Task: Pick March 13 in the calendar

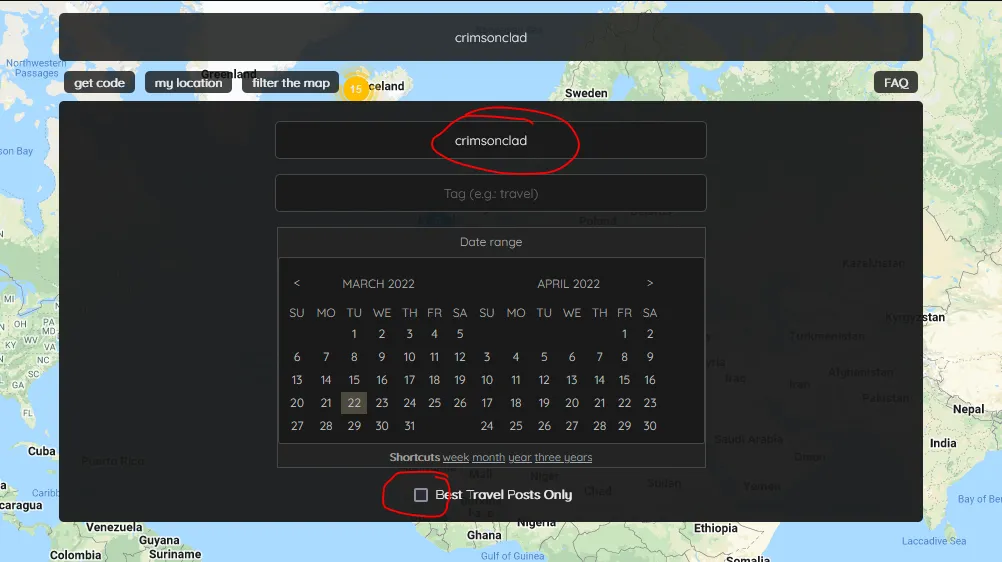Action: pos(297,380)
